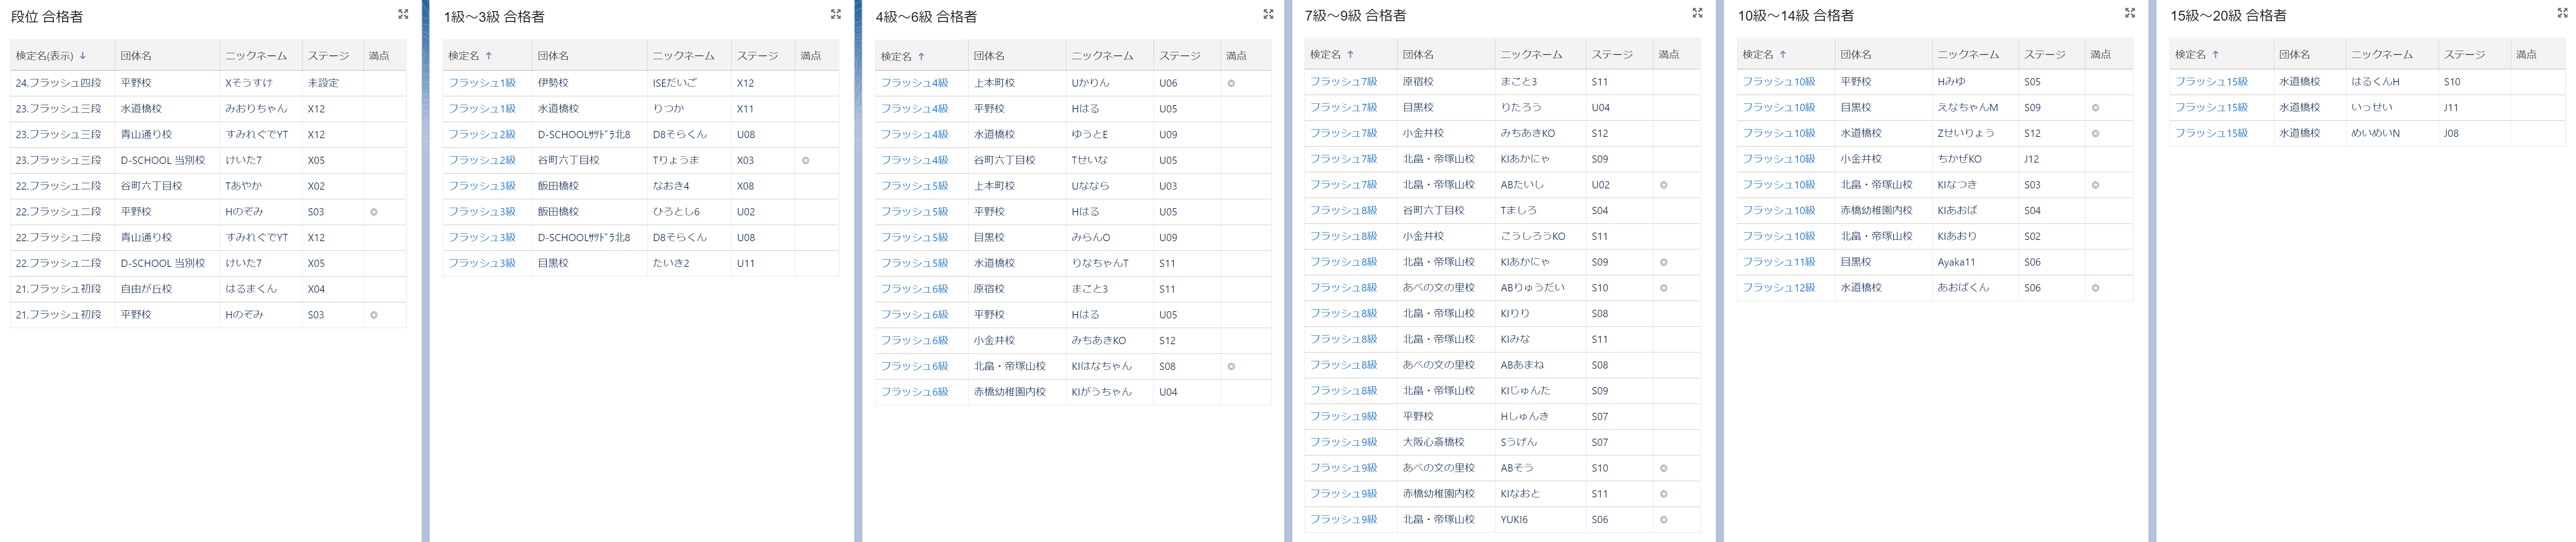Viewport: 2576px width, 542px height.
Task: Open the 10級〜14級 合格者 panel fullscreen
Action: (x=2130, y=13)
